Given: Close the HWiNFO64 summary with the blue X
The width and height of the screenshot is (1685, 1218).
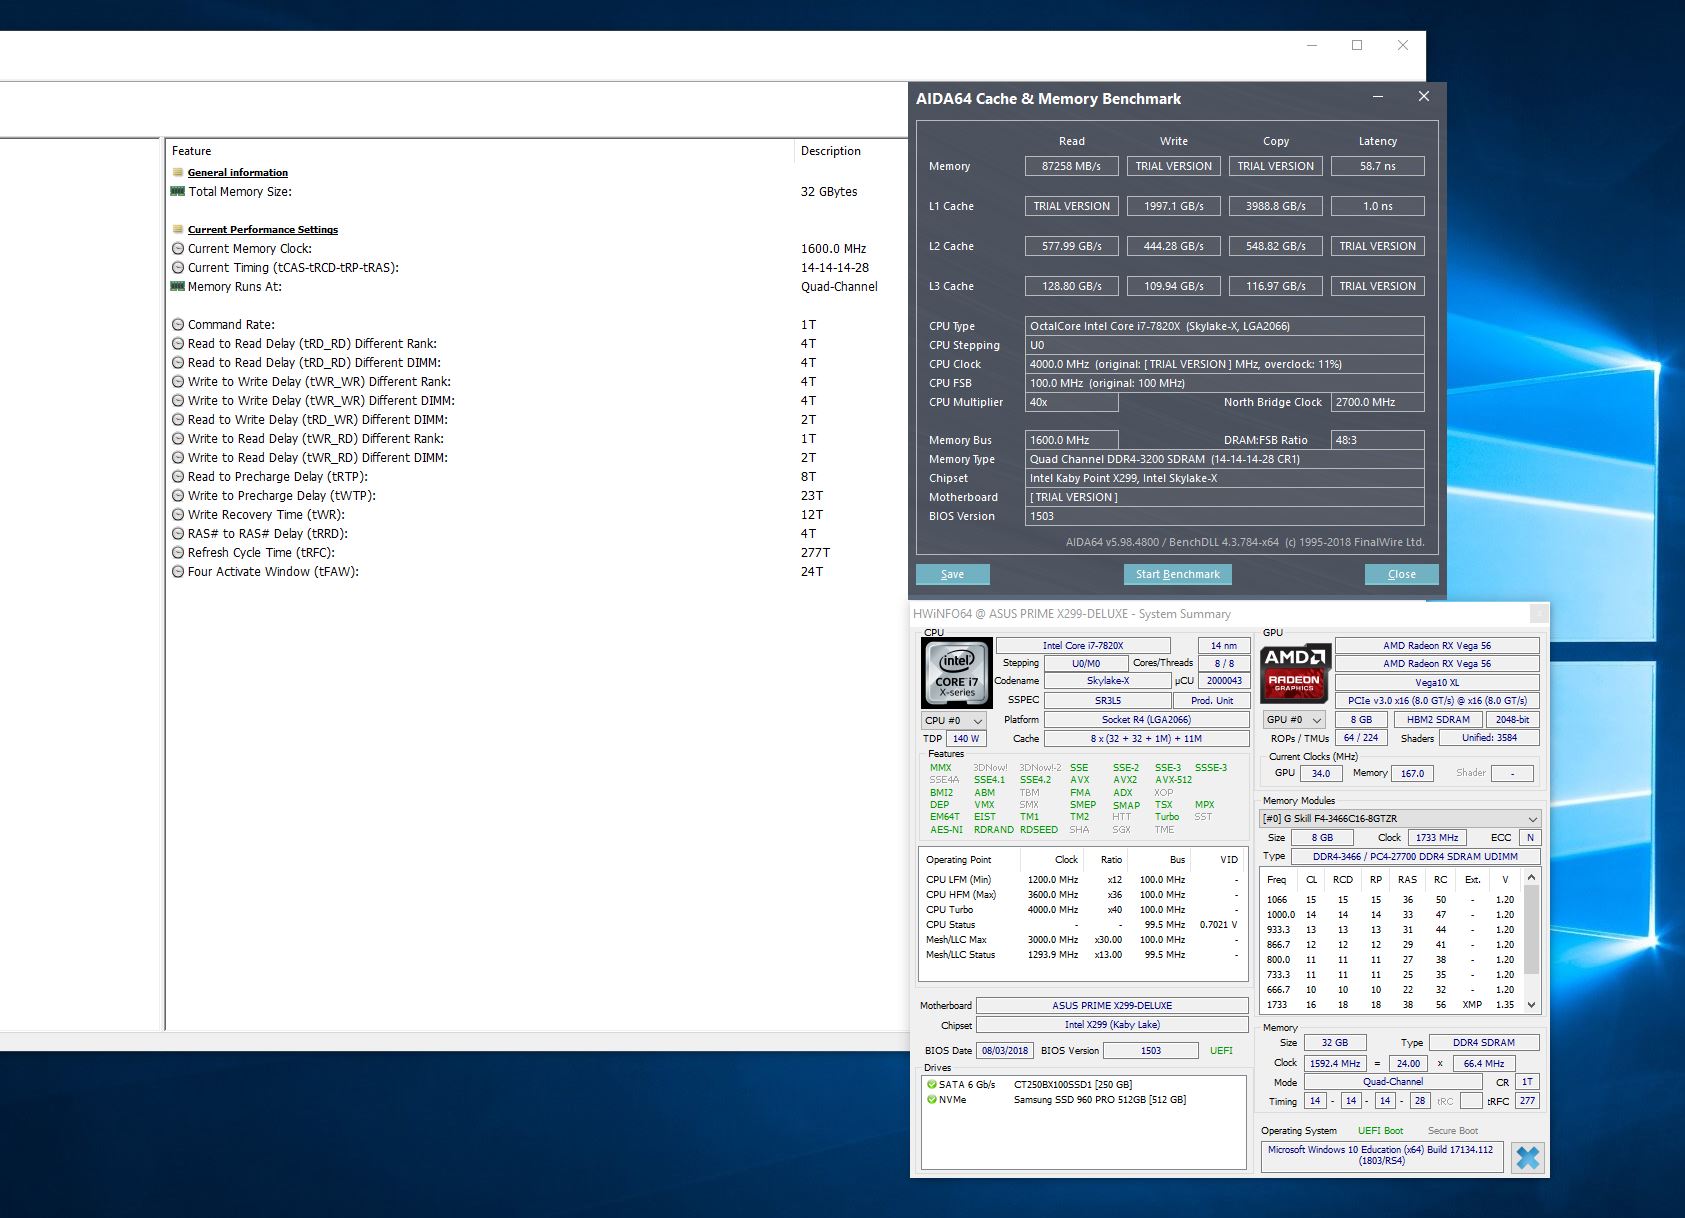Looking at the screenshot, I should [1528, 1158].
